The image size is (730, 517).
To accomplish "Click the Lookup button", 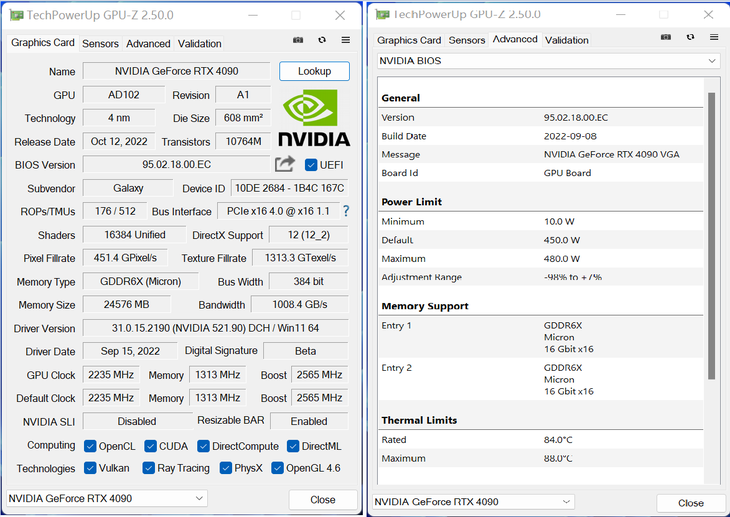I will pos(314,71).
